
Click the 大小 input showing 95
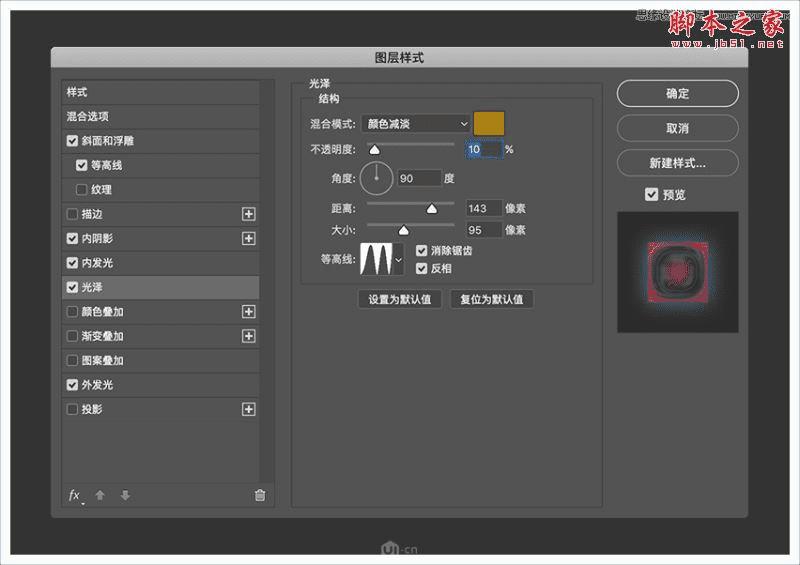pyautogui.click(x=484, y=230)
